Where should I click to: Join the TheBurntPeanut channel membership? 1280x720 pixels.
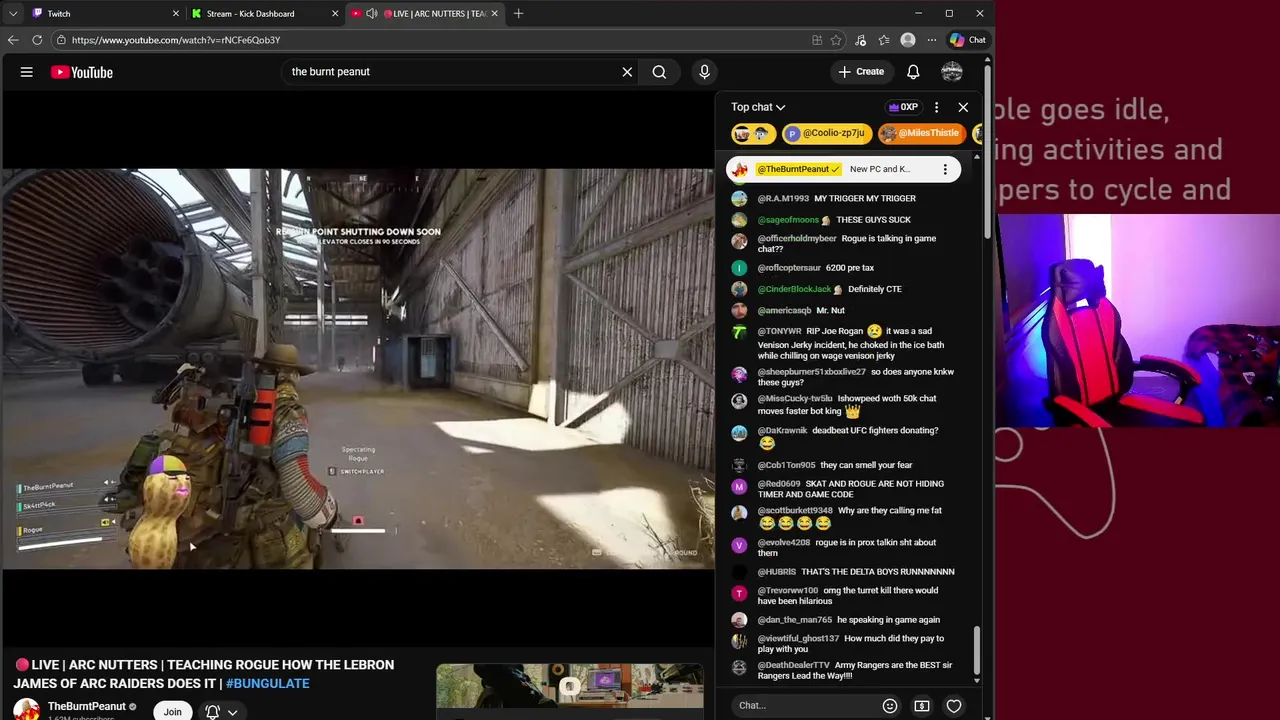[173, 712]
